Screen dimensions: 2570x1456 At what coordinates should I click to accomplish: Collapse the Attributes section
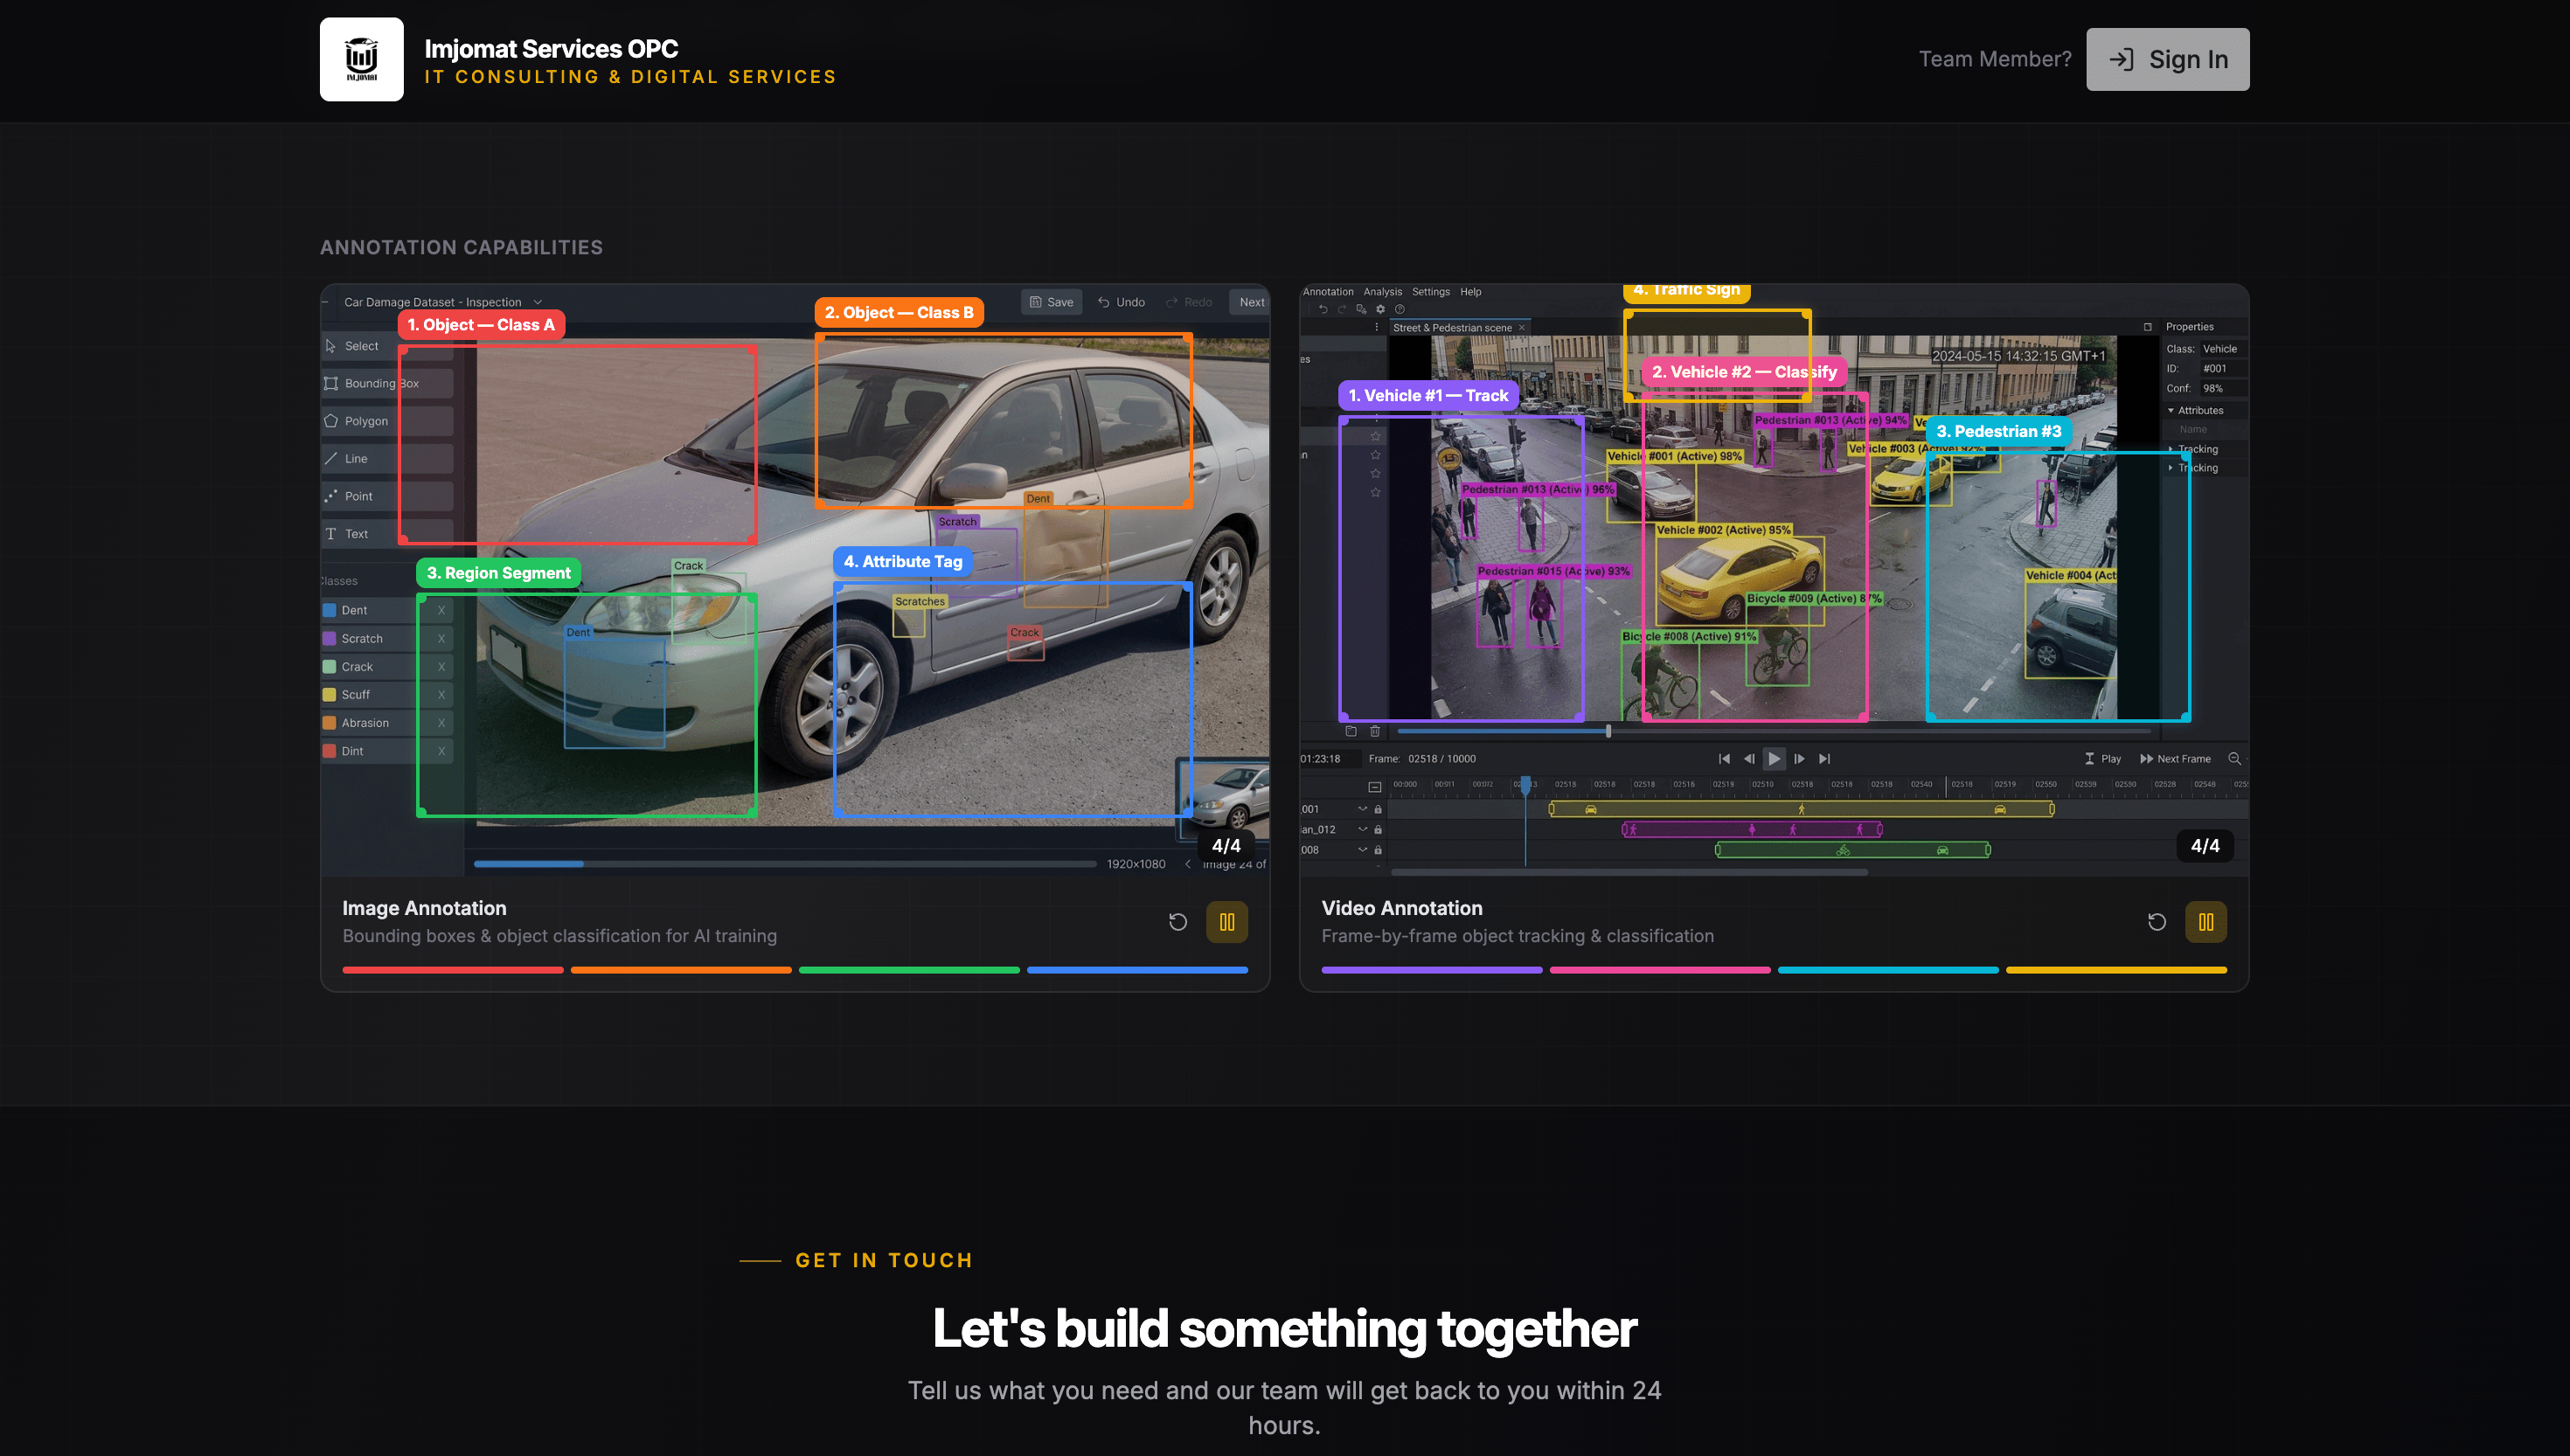(2195, 410)
